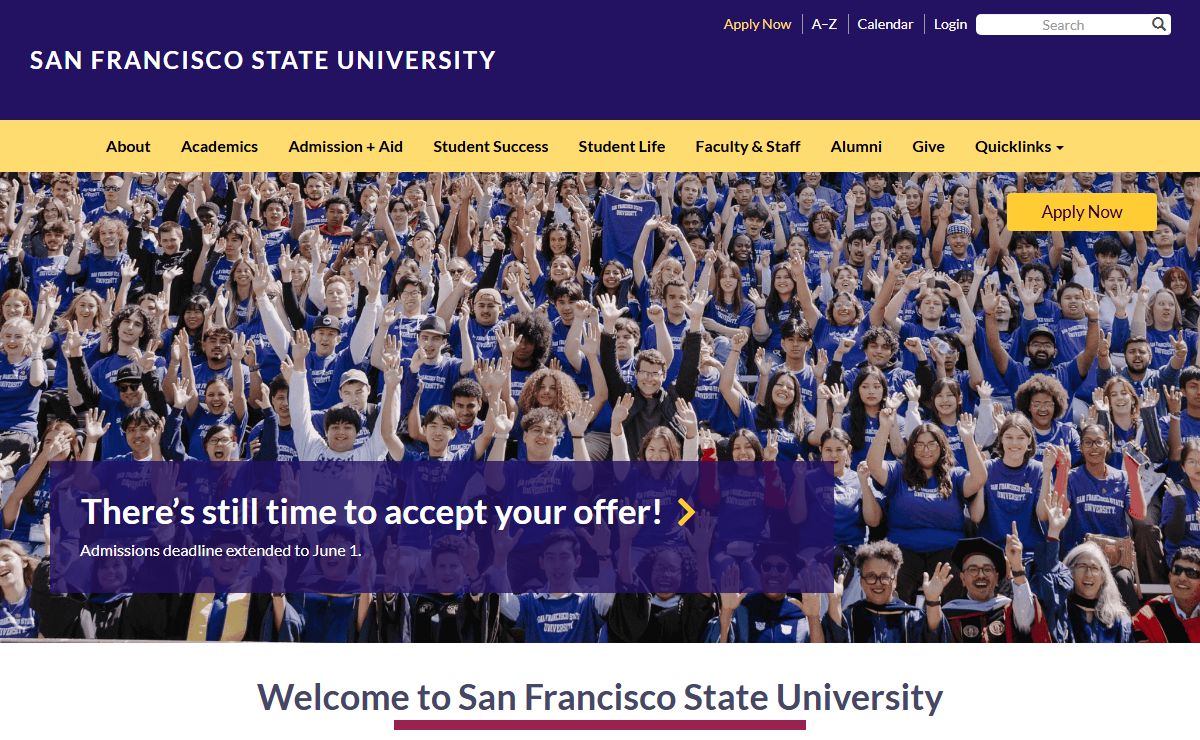Open the A–Z directory link

pos(824,24)
